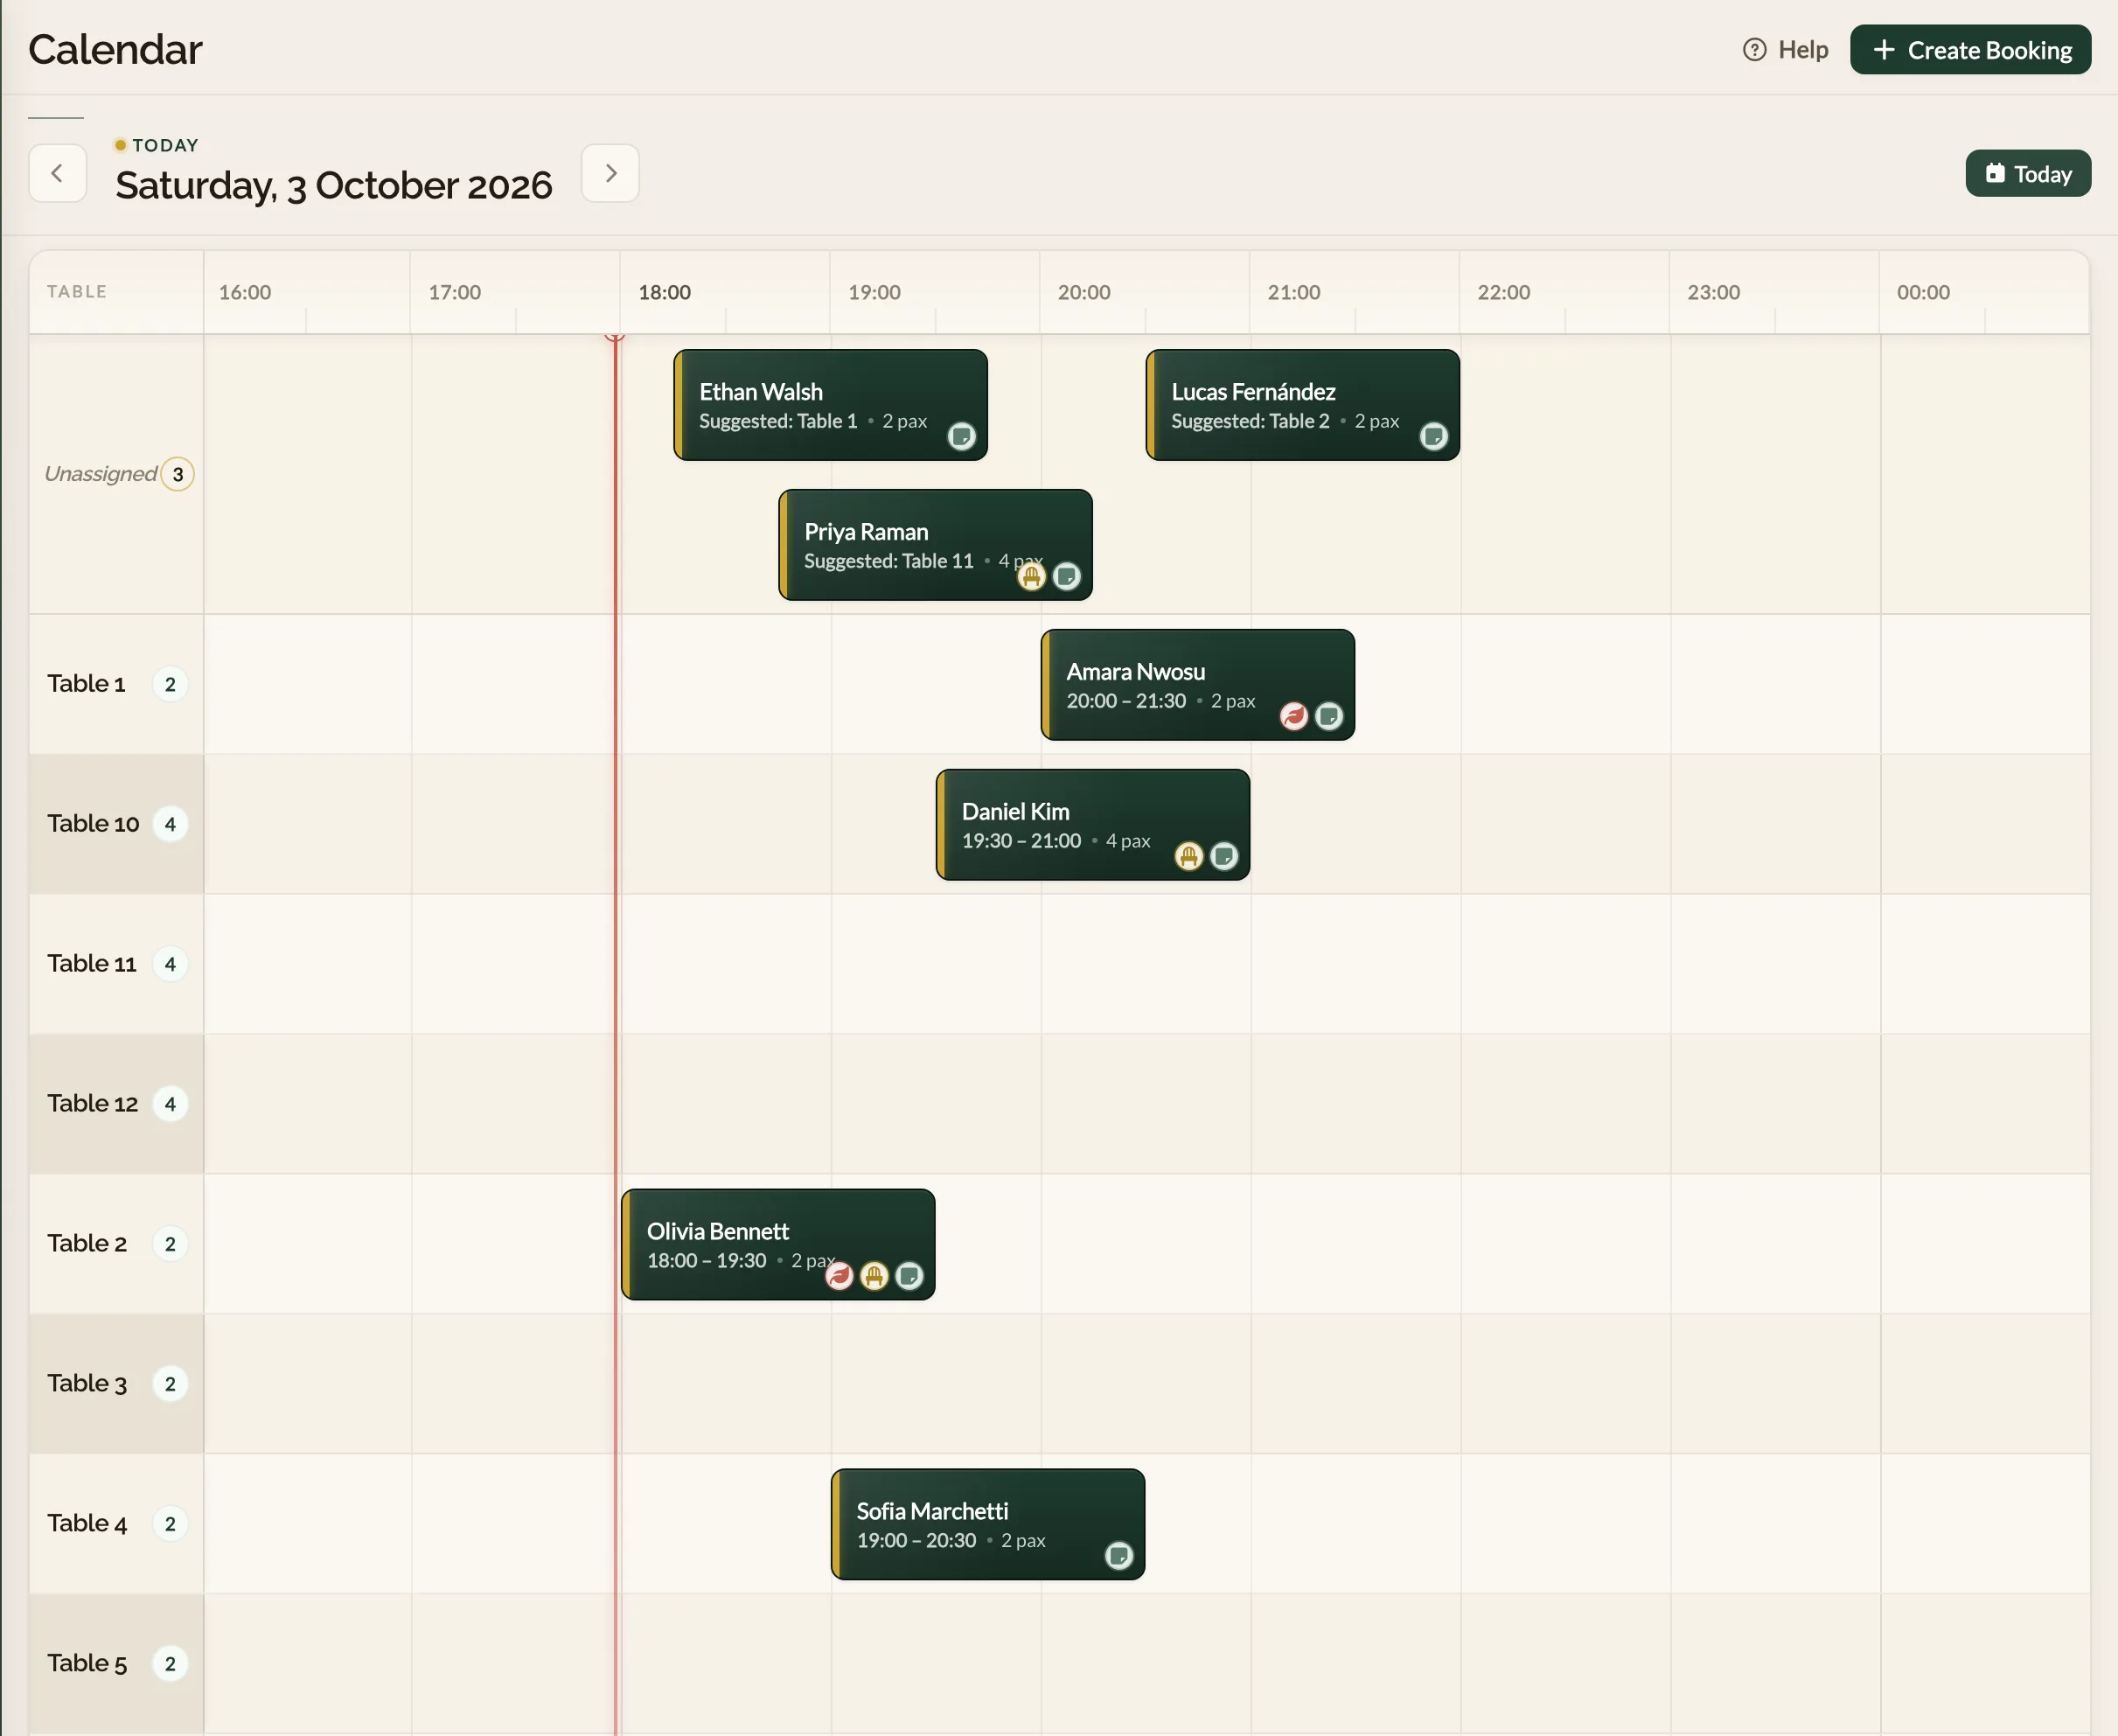Click the note icon on Olivia Bennett booking

(909, 1276)
